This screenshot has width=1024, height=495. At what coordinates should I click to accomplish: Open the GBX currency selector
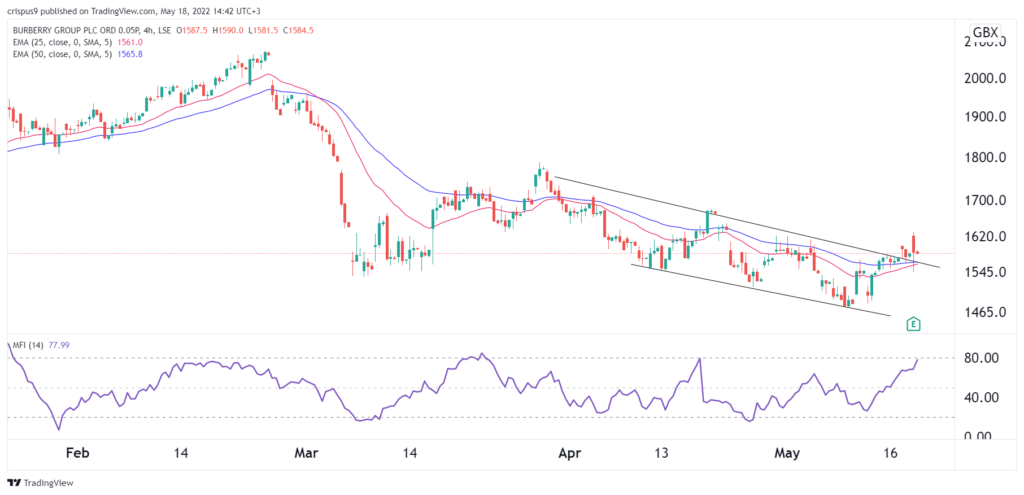pyautogui.click(x=986, y=33)
